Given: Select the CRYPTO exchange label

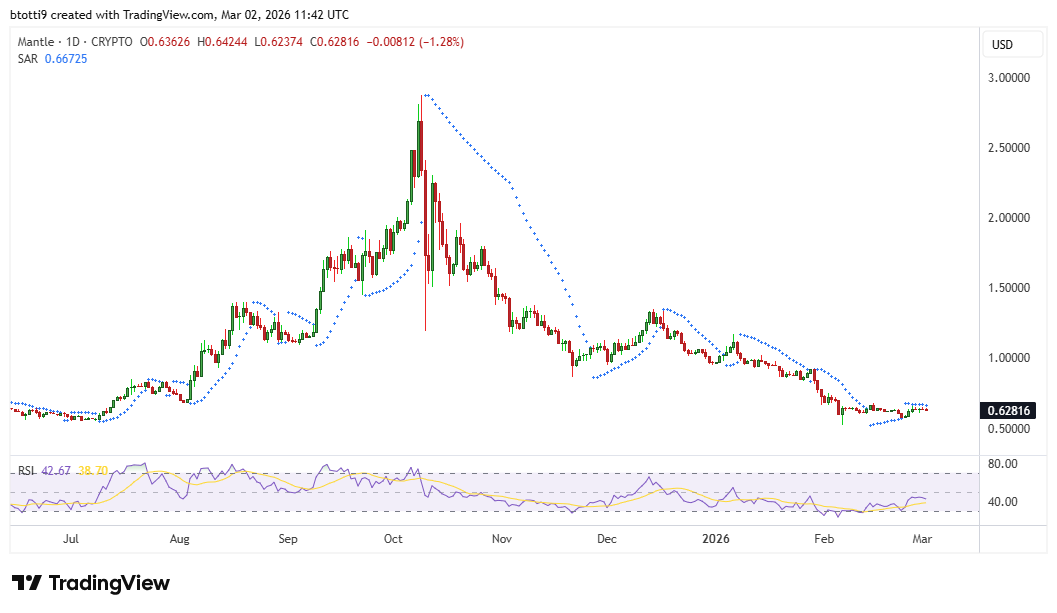Looking at the screenshot, I should tap(113, 42).
